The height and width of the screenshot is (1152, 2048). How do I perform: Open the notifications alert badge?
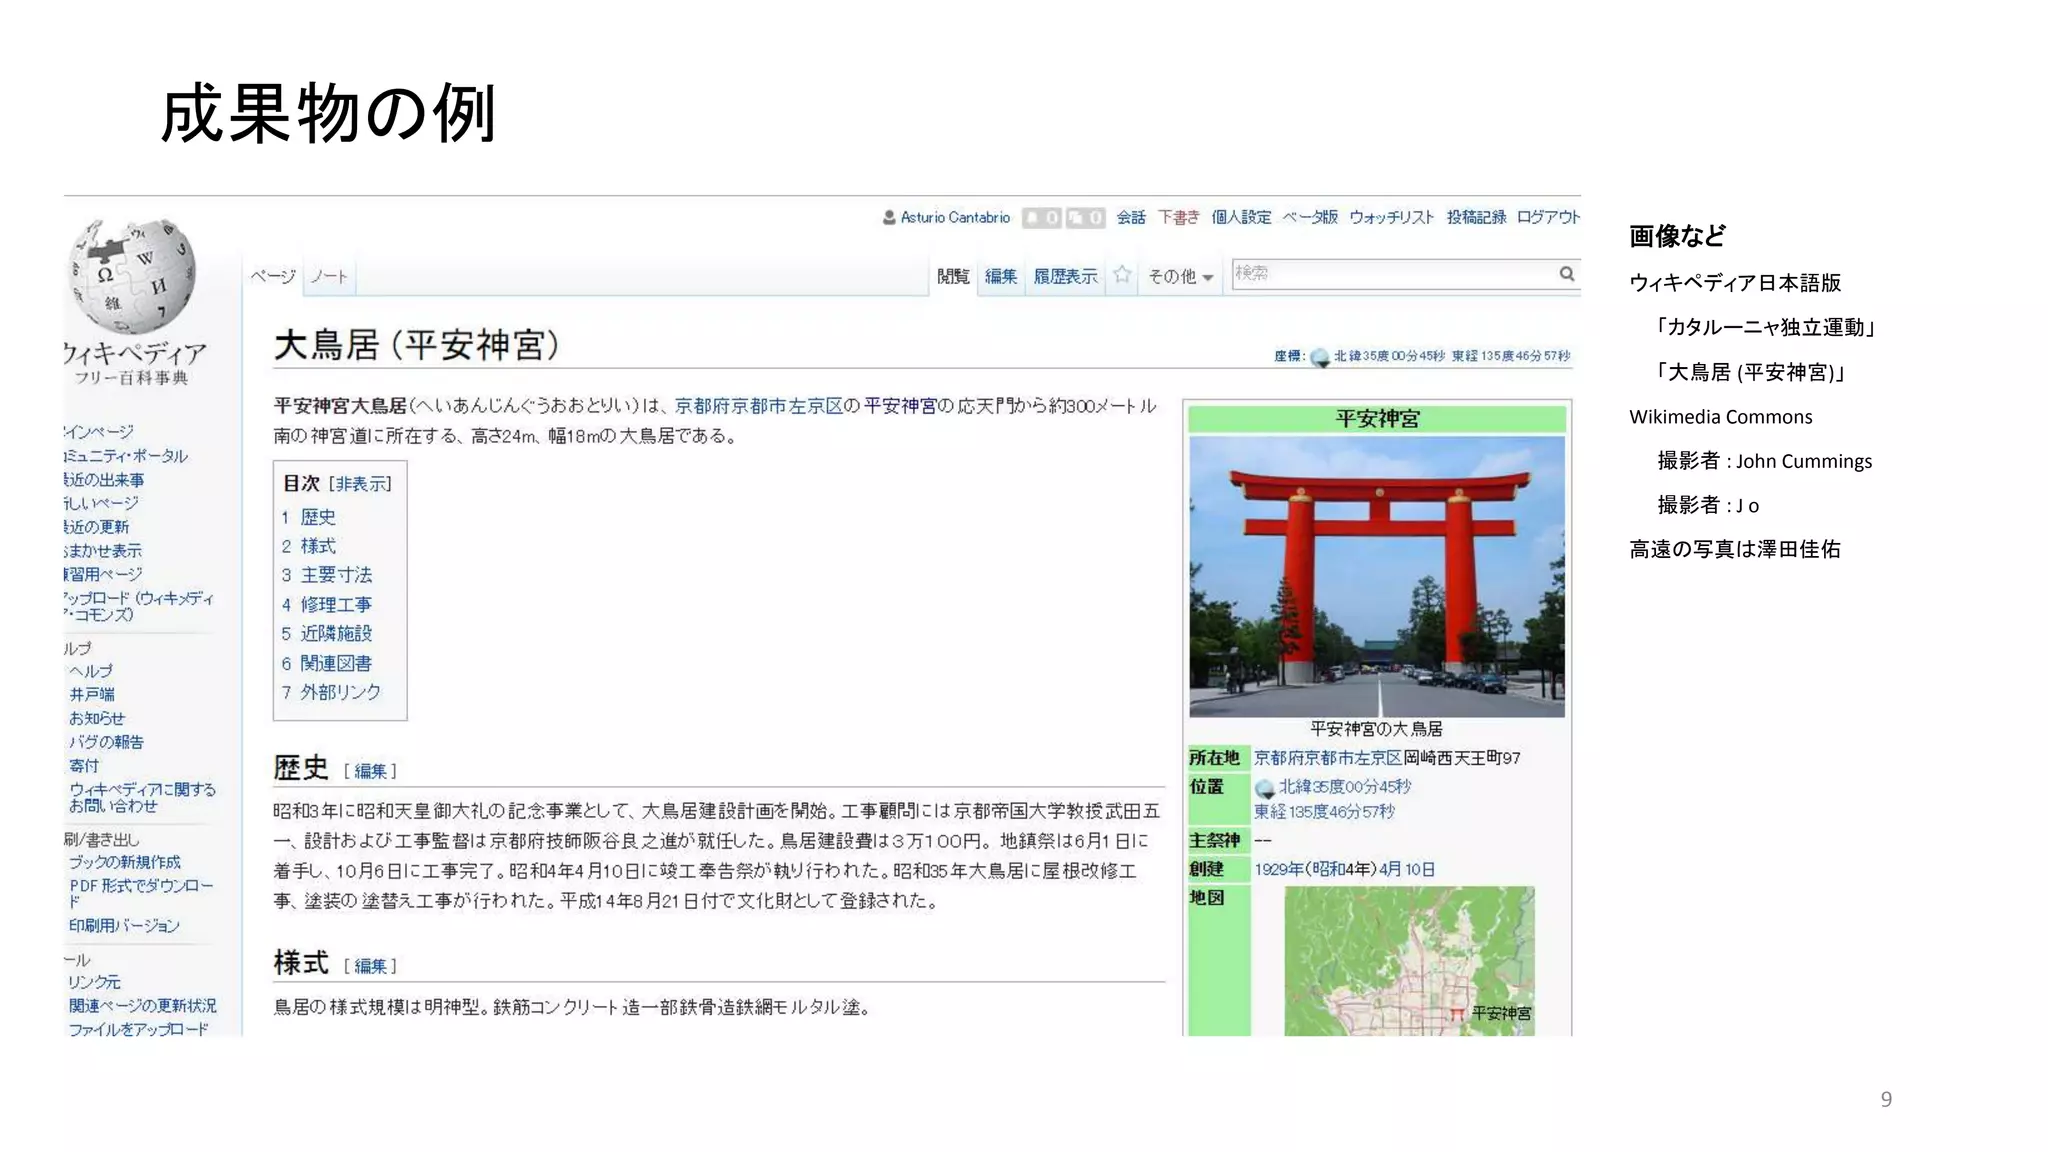click(x=1041, y=217)
